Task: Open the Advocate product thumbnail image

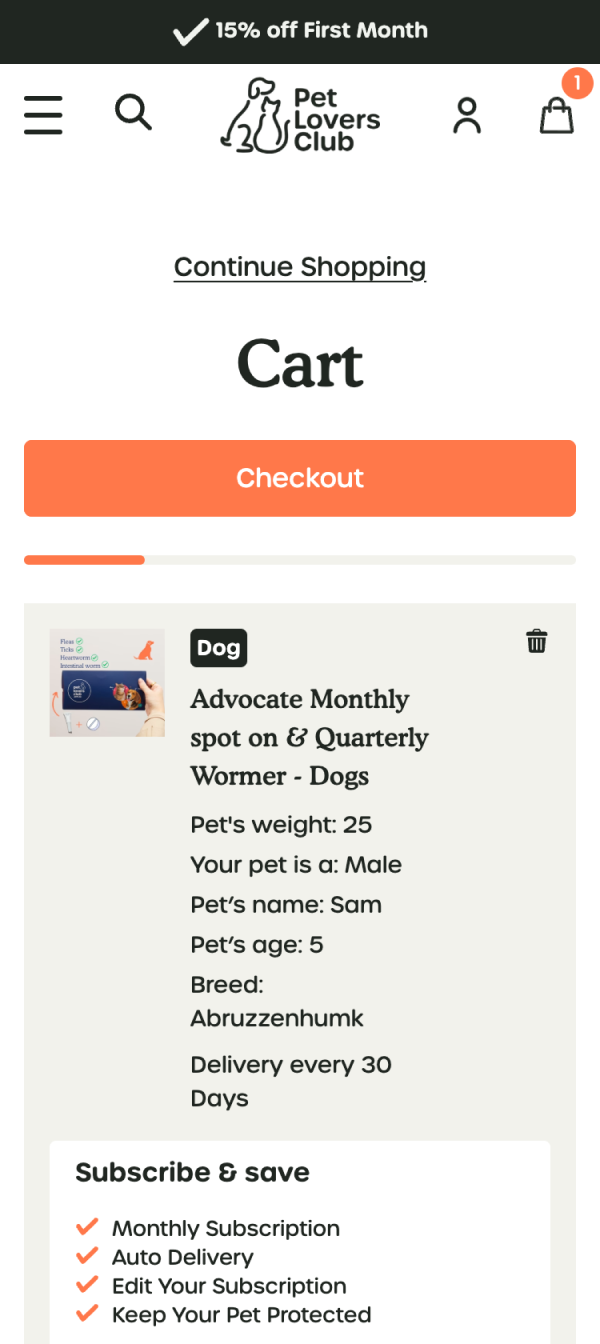Action: (x=107, y=683)
